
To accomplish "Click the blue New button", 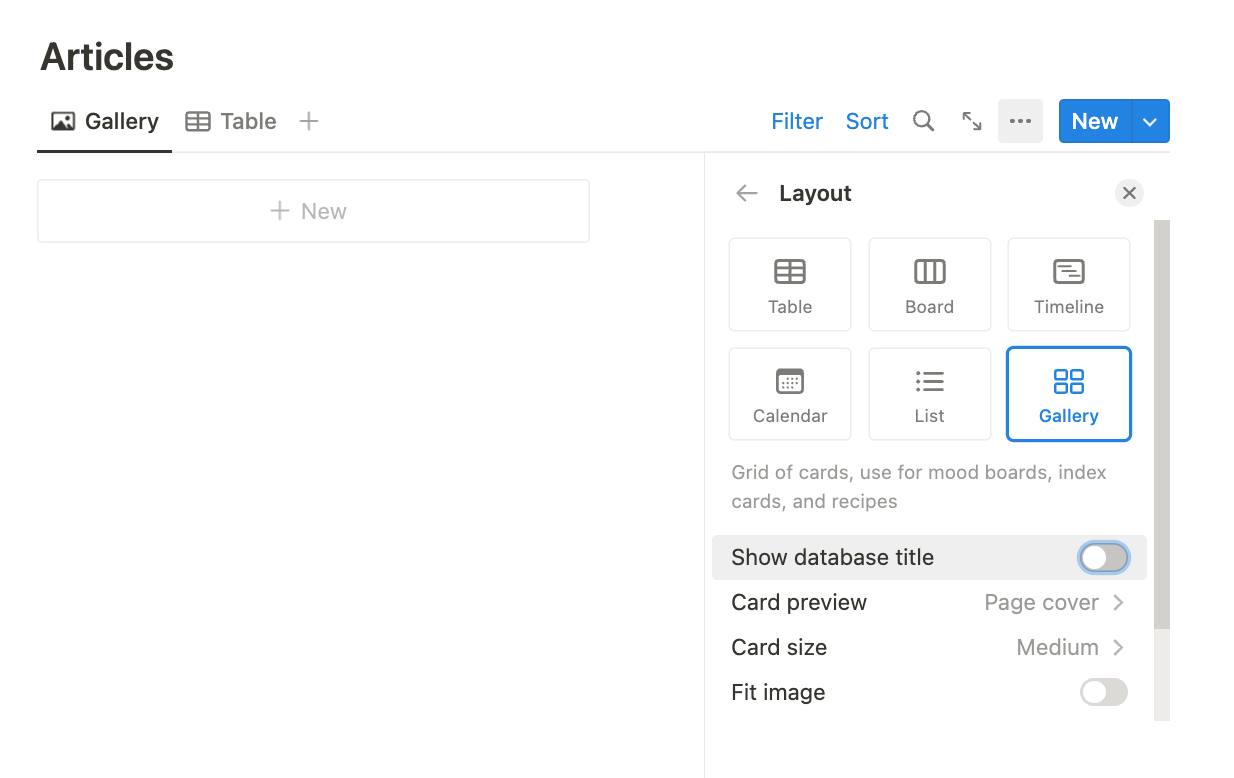I will coord(1095,121).
